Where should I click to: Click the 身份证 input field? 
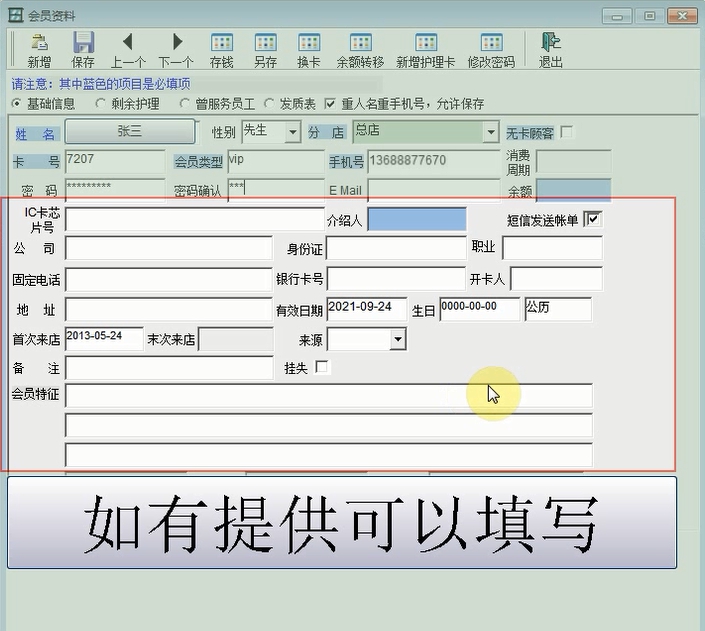[396, 248]
